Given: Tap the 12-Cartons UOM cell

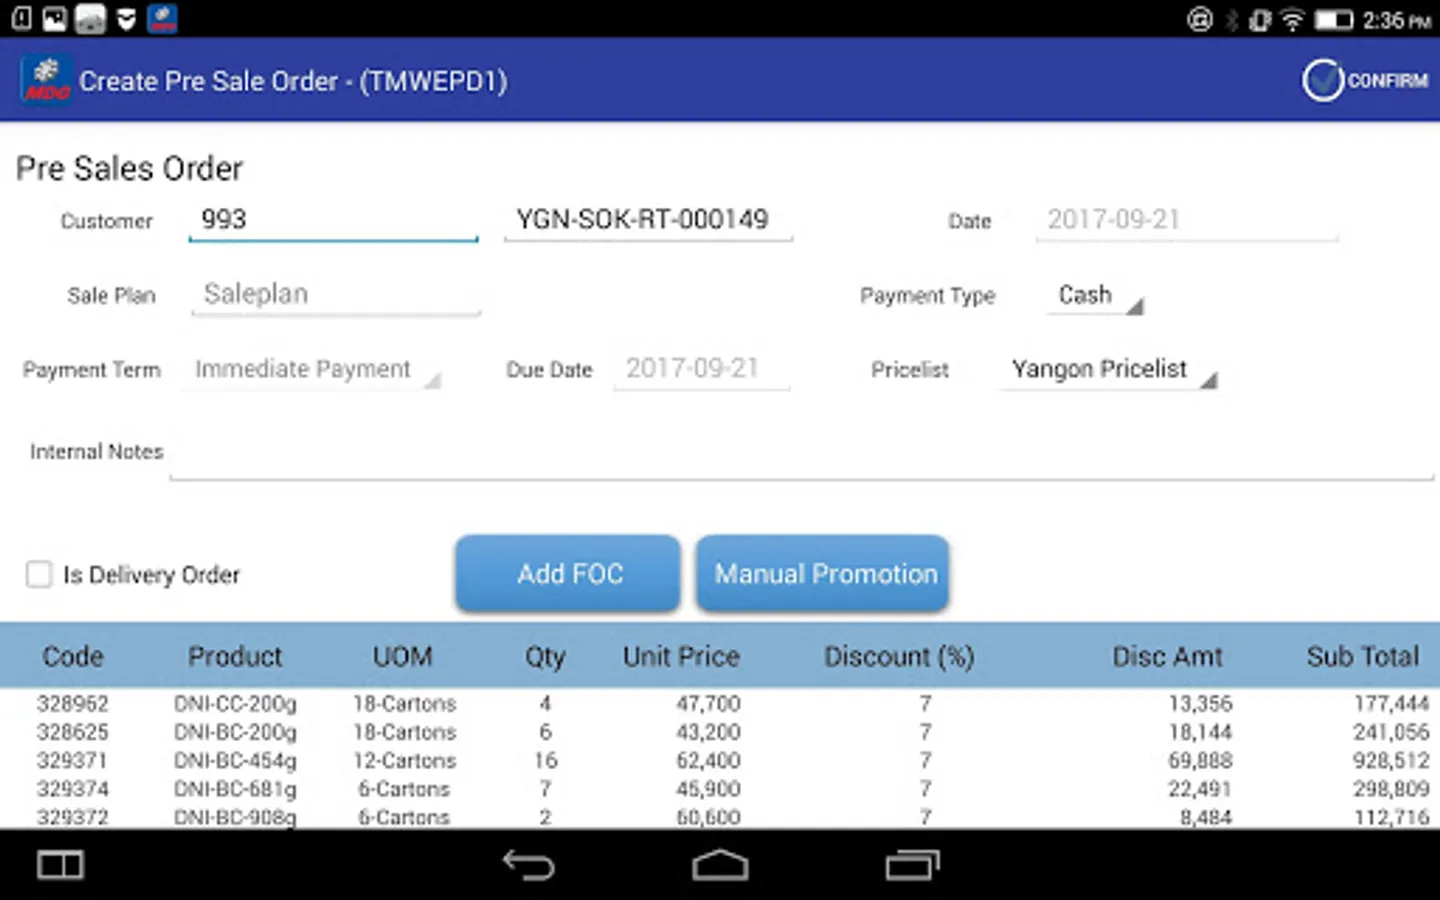Looking at the screenshot, I should click(x=404, y=760).
